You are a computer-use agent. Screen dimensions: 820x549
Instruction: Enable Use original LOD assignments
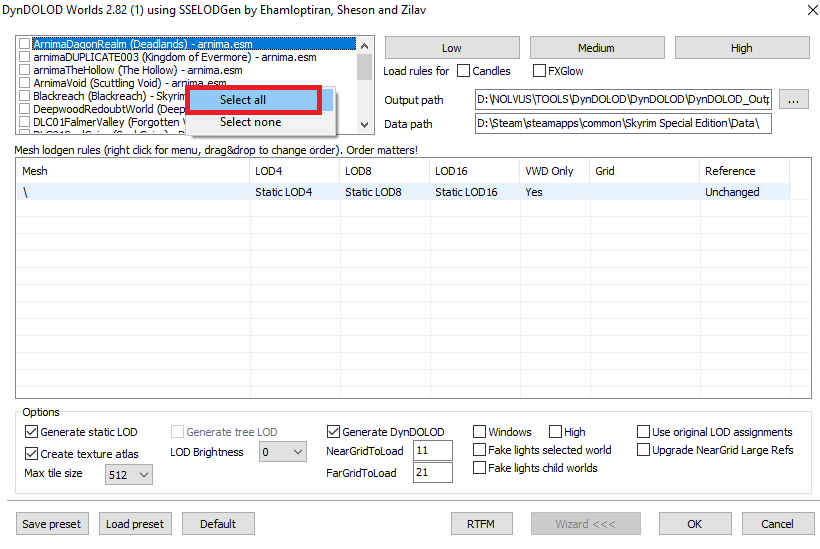click(643, 432)
